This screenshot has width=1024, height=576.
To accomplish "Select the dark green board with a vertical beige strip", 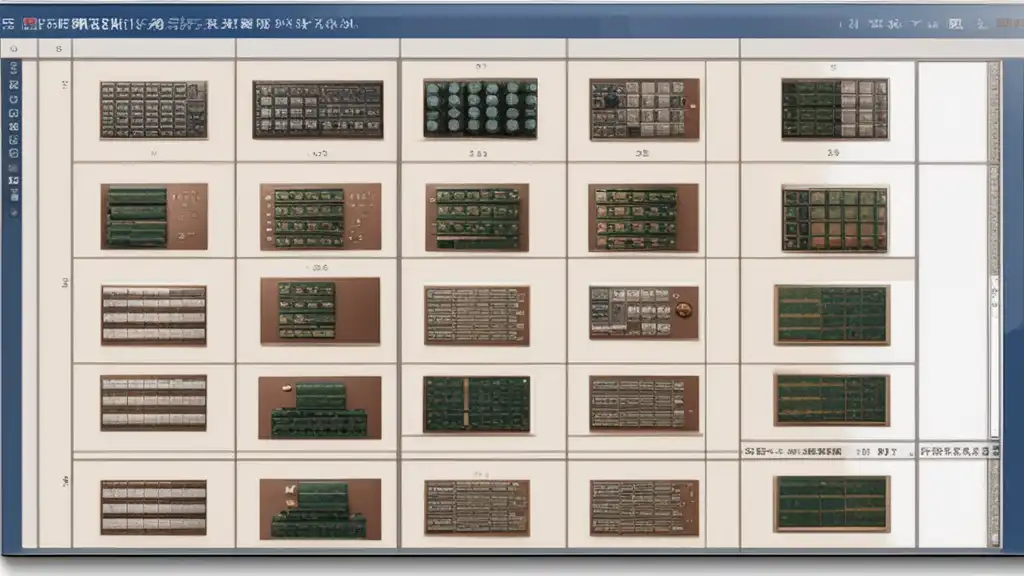I will pyautogui.click(x=477, y=404).
